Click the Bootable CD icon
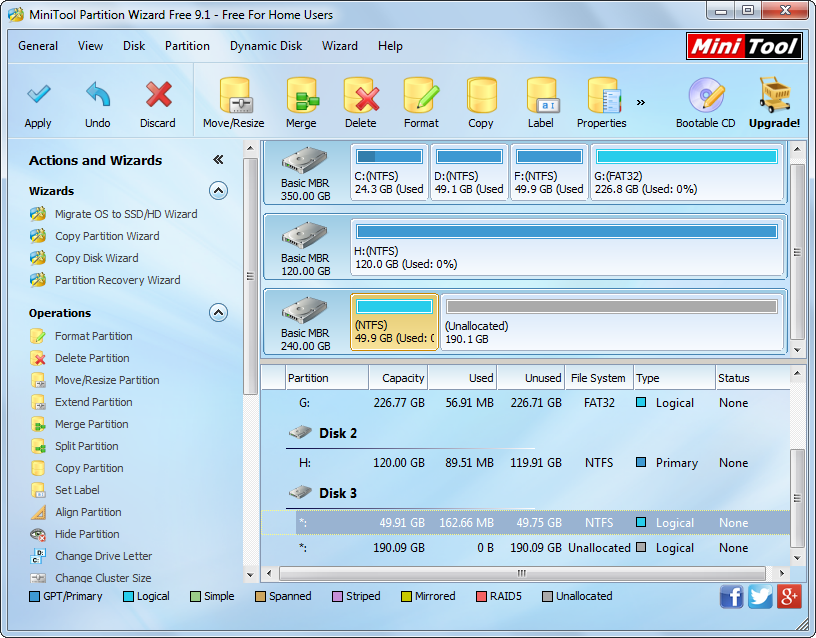The image size is (816, 638). 706,95
